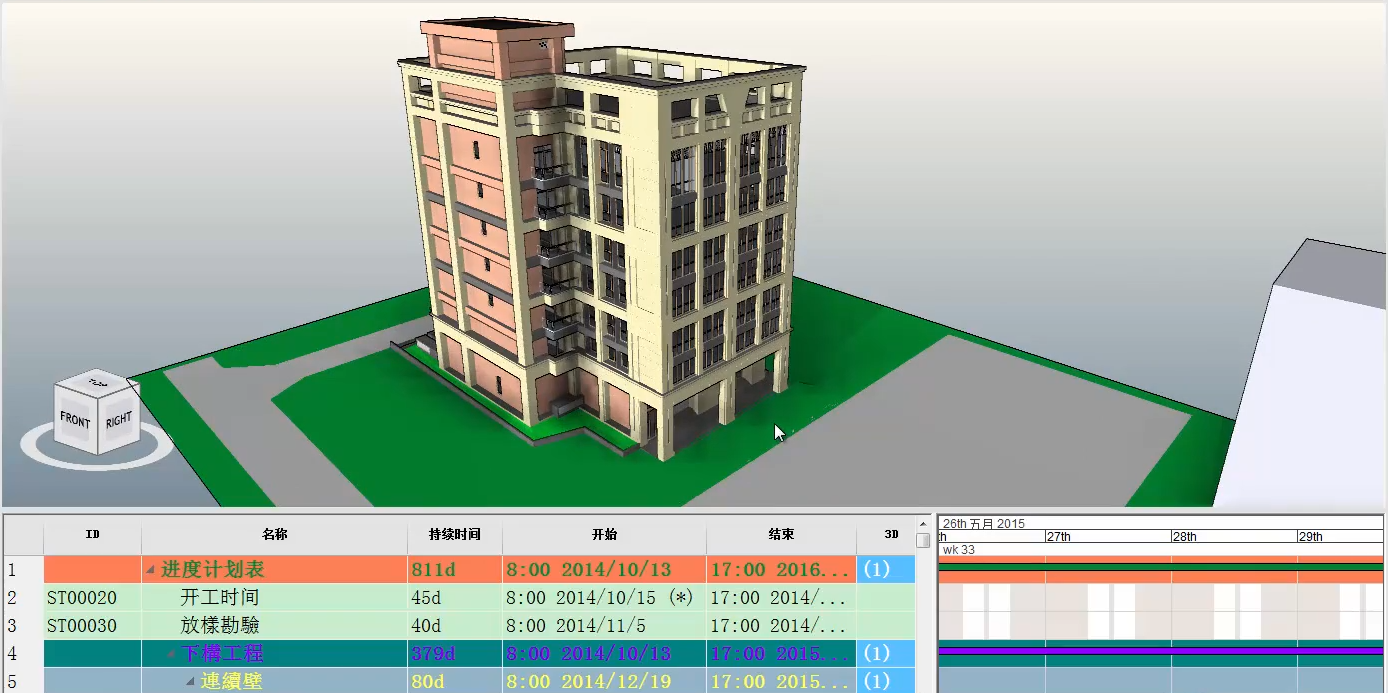Viewport: 1388px width, 693px height.
Task: Collapse the 进度计划表 tree node
Action: [151, 570]
